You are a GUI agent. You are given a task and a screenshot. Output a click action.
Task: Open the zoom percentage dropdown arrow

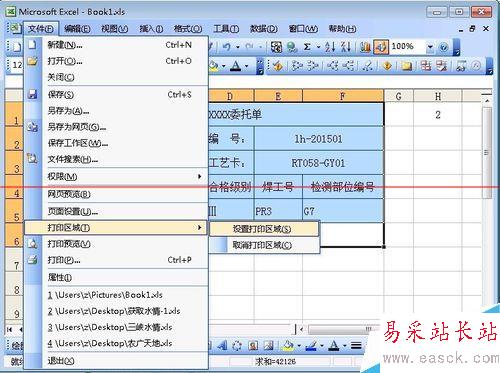pyautogui.click(x=430, y=47)
